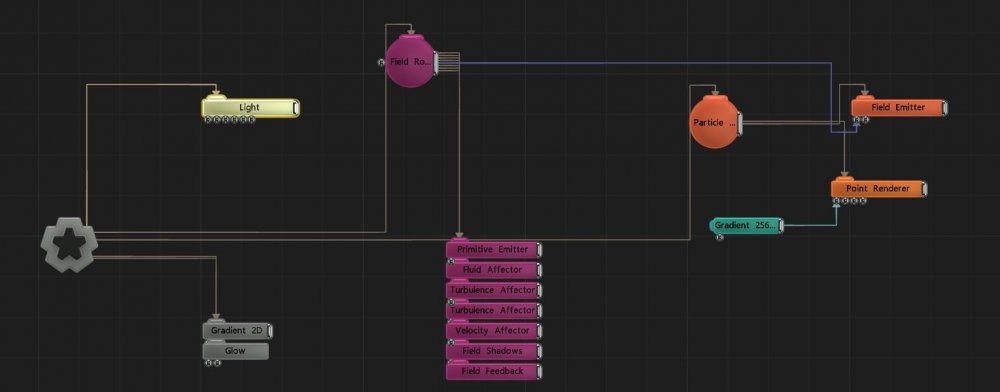This screenshot has width=1000, height=392.
Task: Click the output connector of Gradient 256
Action: 781,226
